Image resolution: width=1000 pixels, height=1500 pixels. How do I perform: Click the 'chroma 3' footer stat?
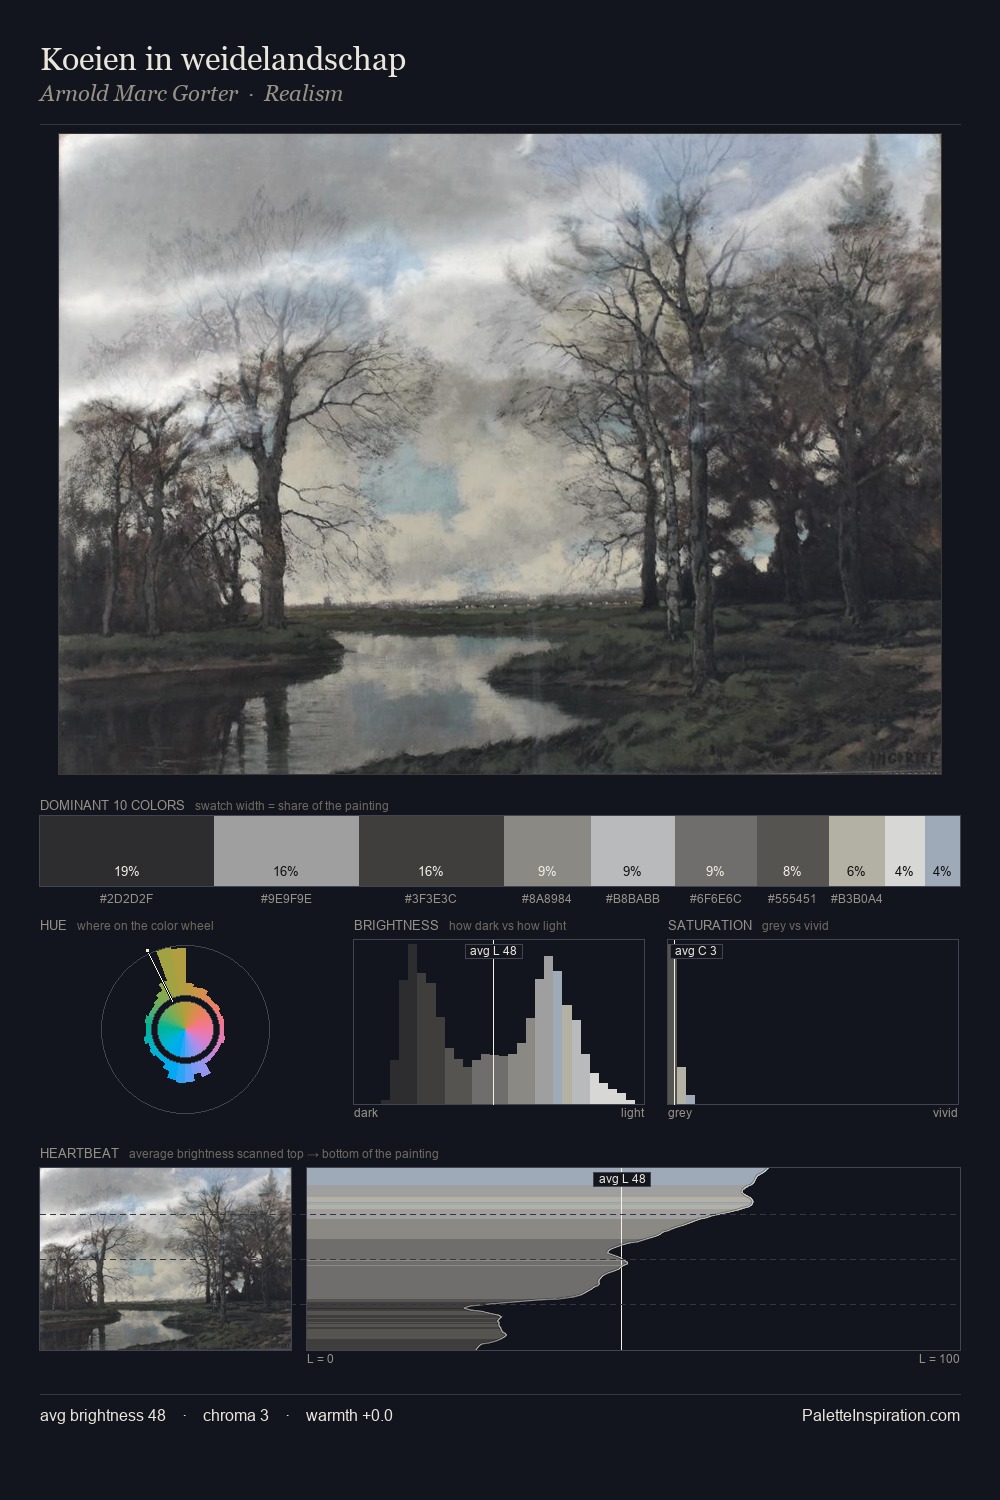tap(236, 1416)
